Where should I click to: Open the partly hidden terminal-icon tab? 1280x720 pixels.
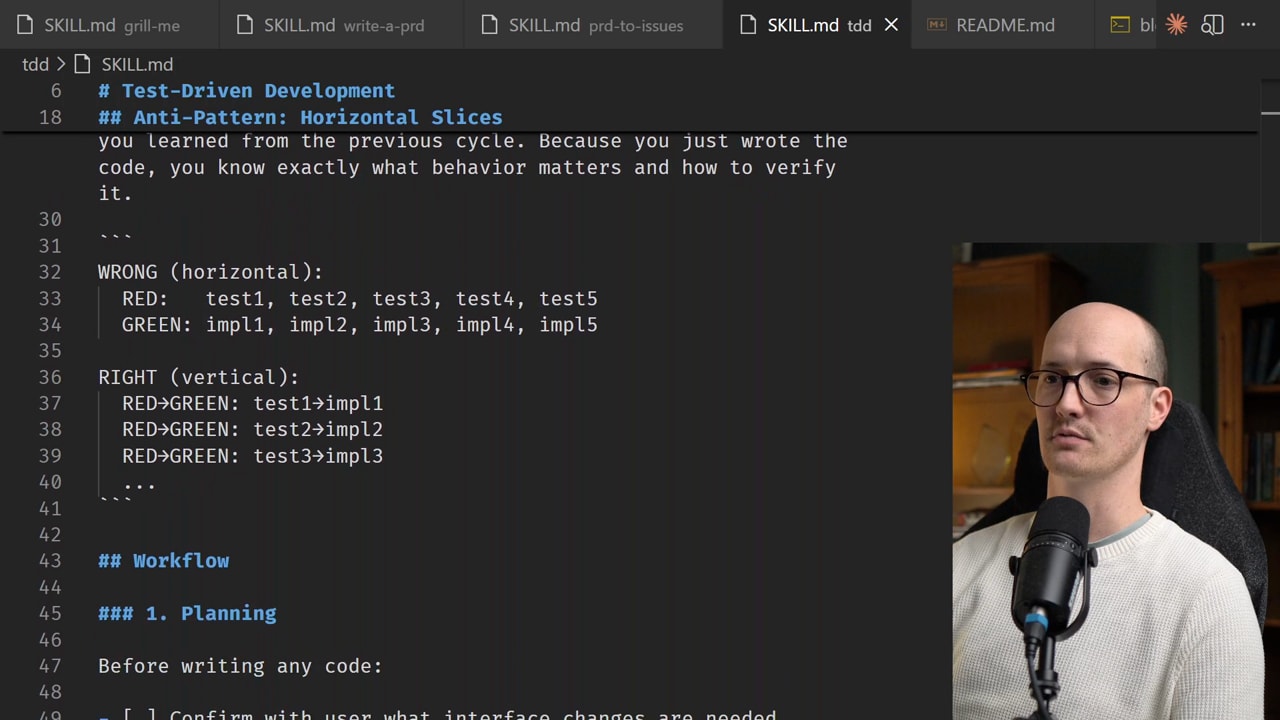(x=1128, y=25)
